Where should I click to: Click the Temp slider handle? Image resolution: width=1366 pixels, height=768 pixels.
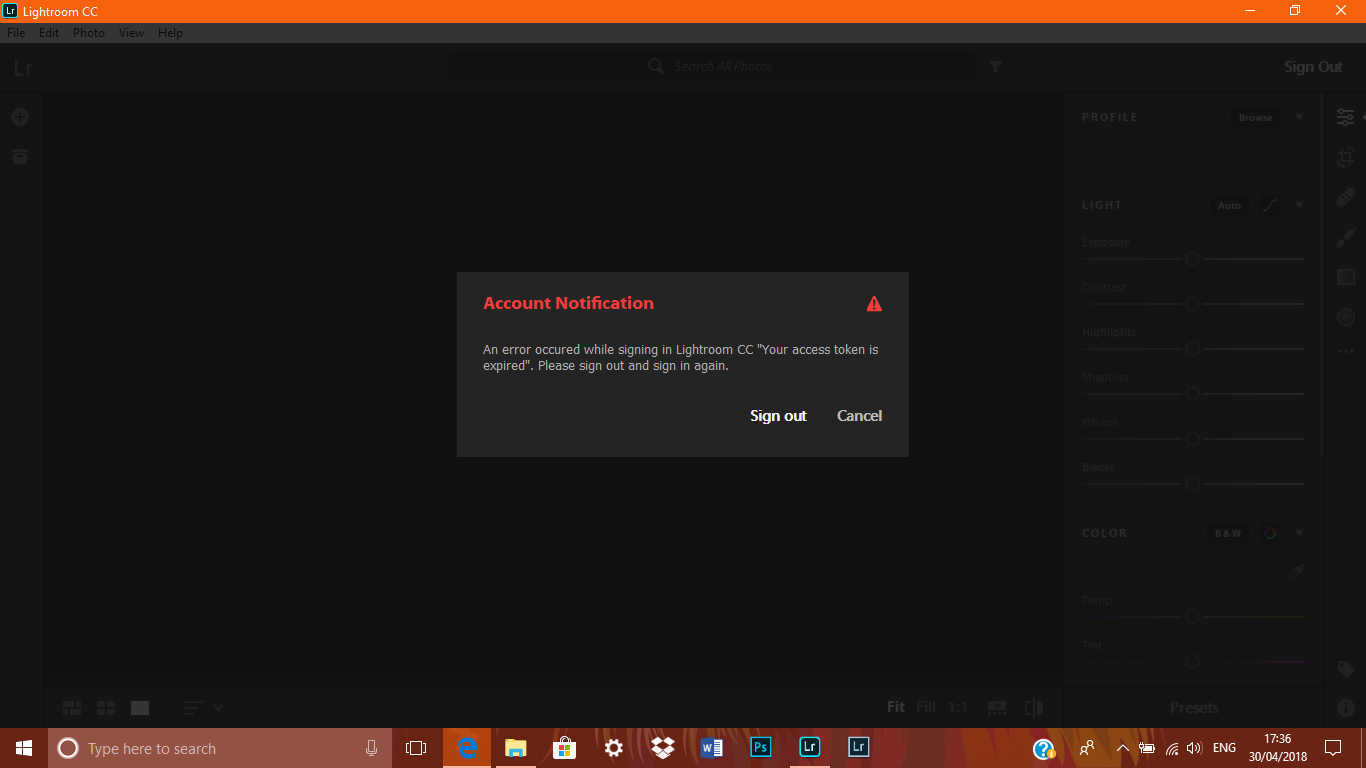[x=1192, y=617]
